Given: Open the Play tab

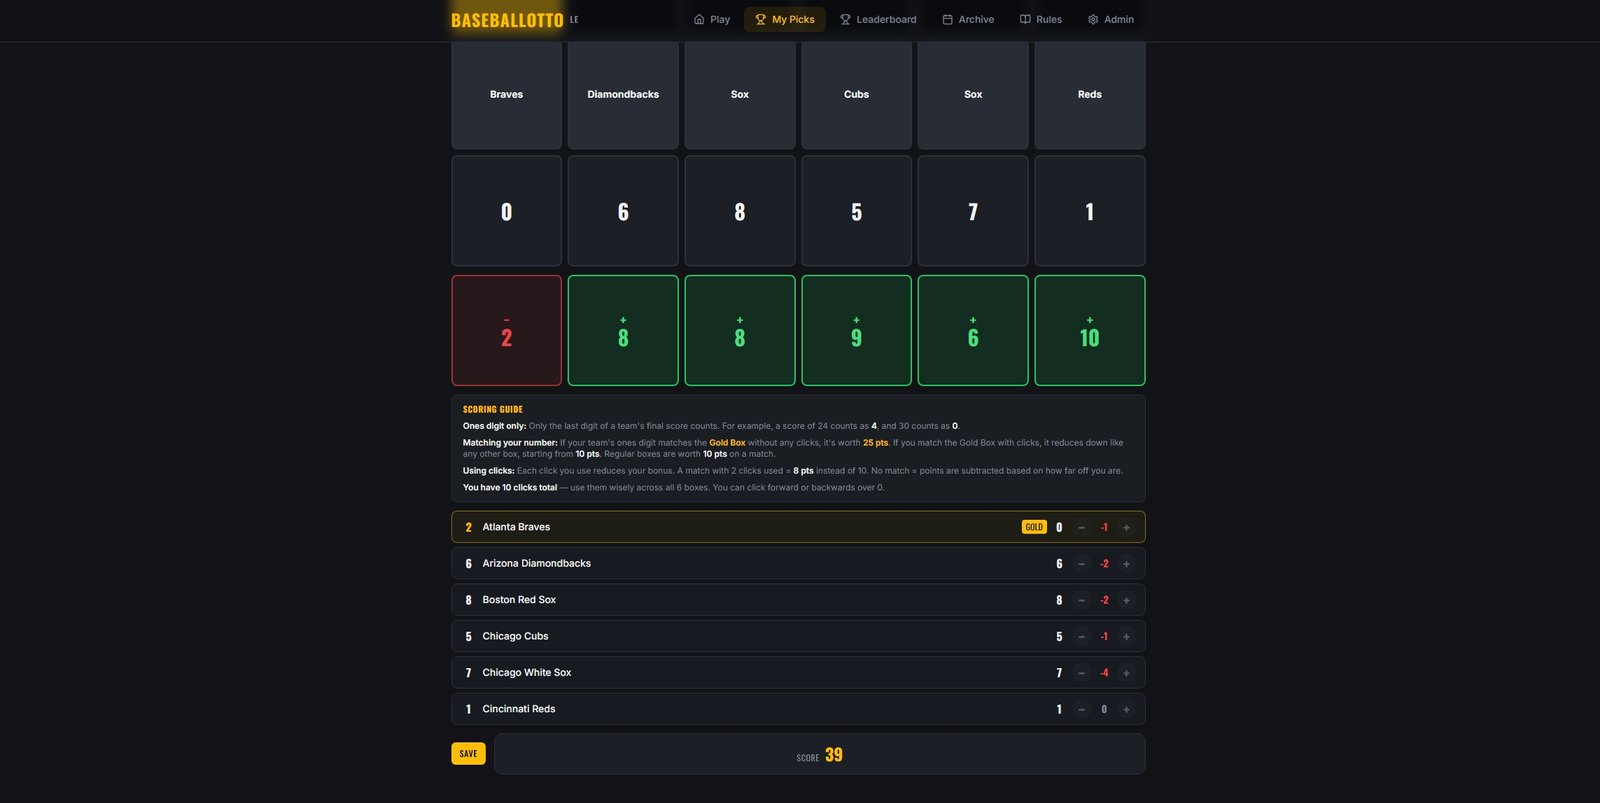Looking at the screenshot, I should coord(711,19).
